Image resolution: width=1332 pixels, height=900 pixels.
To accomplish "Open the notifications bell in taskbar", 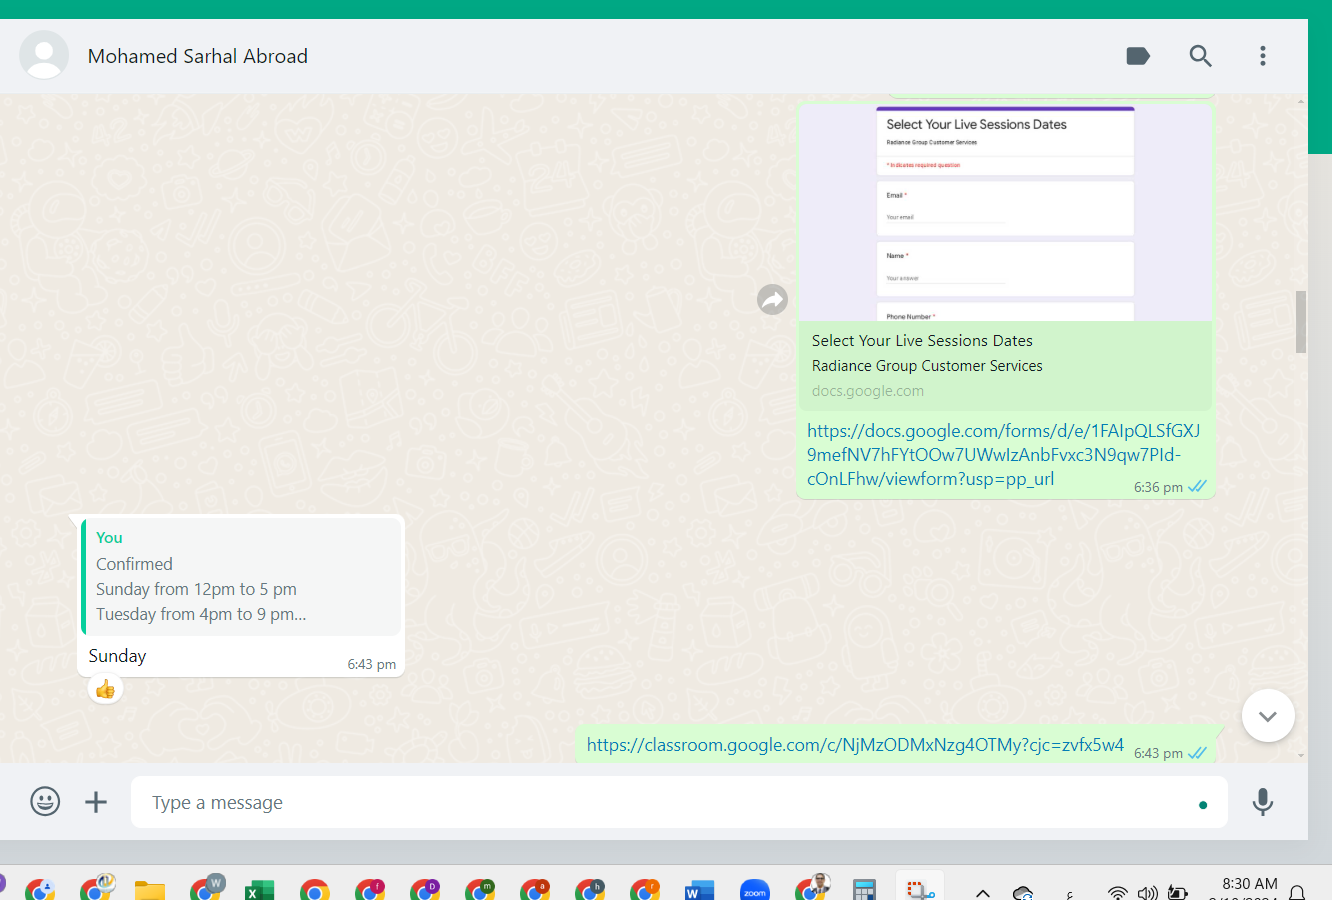I will (1297, 893).
